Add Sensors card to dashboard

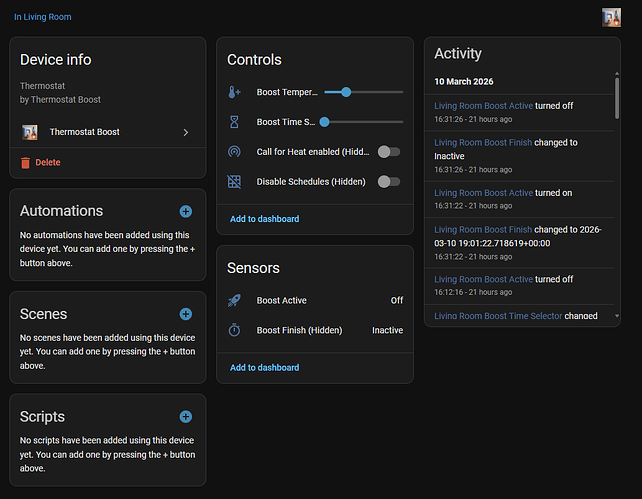[264, 367]
